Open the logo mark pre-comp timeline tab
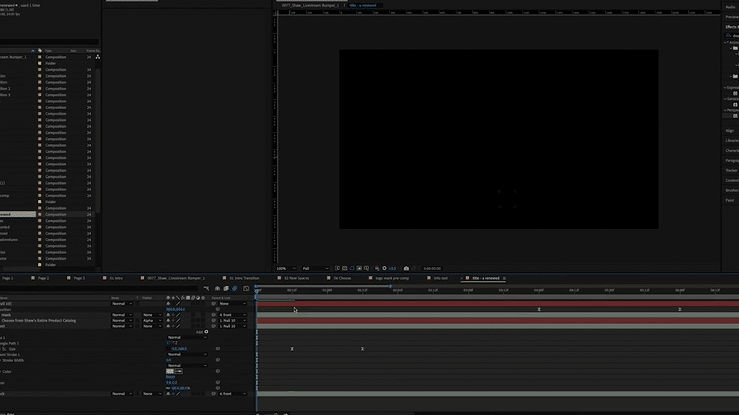Viewport: 739px width, 415px height. (392, 278)
